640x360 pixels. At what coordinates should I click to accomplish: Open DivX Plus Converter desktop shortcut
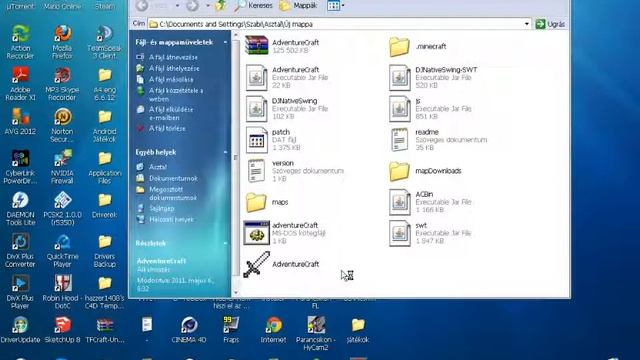20,251
